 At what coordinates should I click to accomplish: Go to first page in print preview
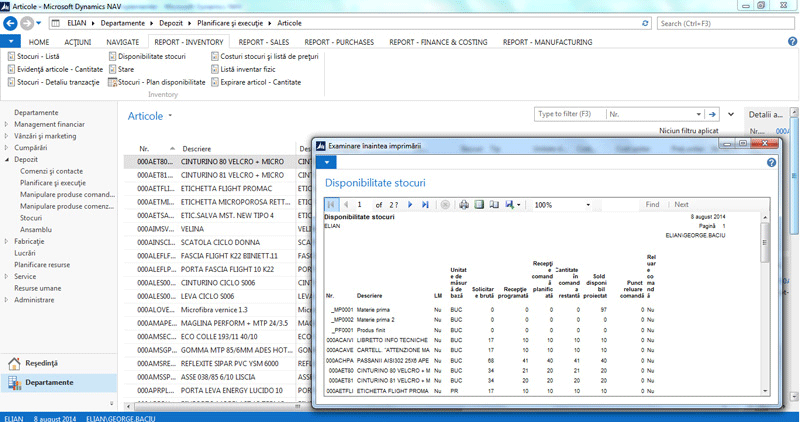331,204
